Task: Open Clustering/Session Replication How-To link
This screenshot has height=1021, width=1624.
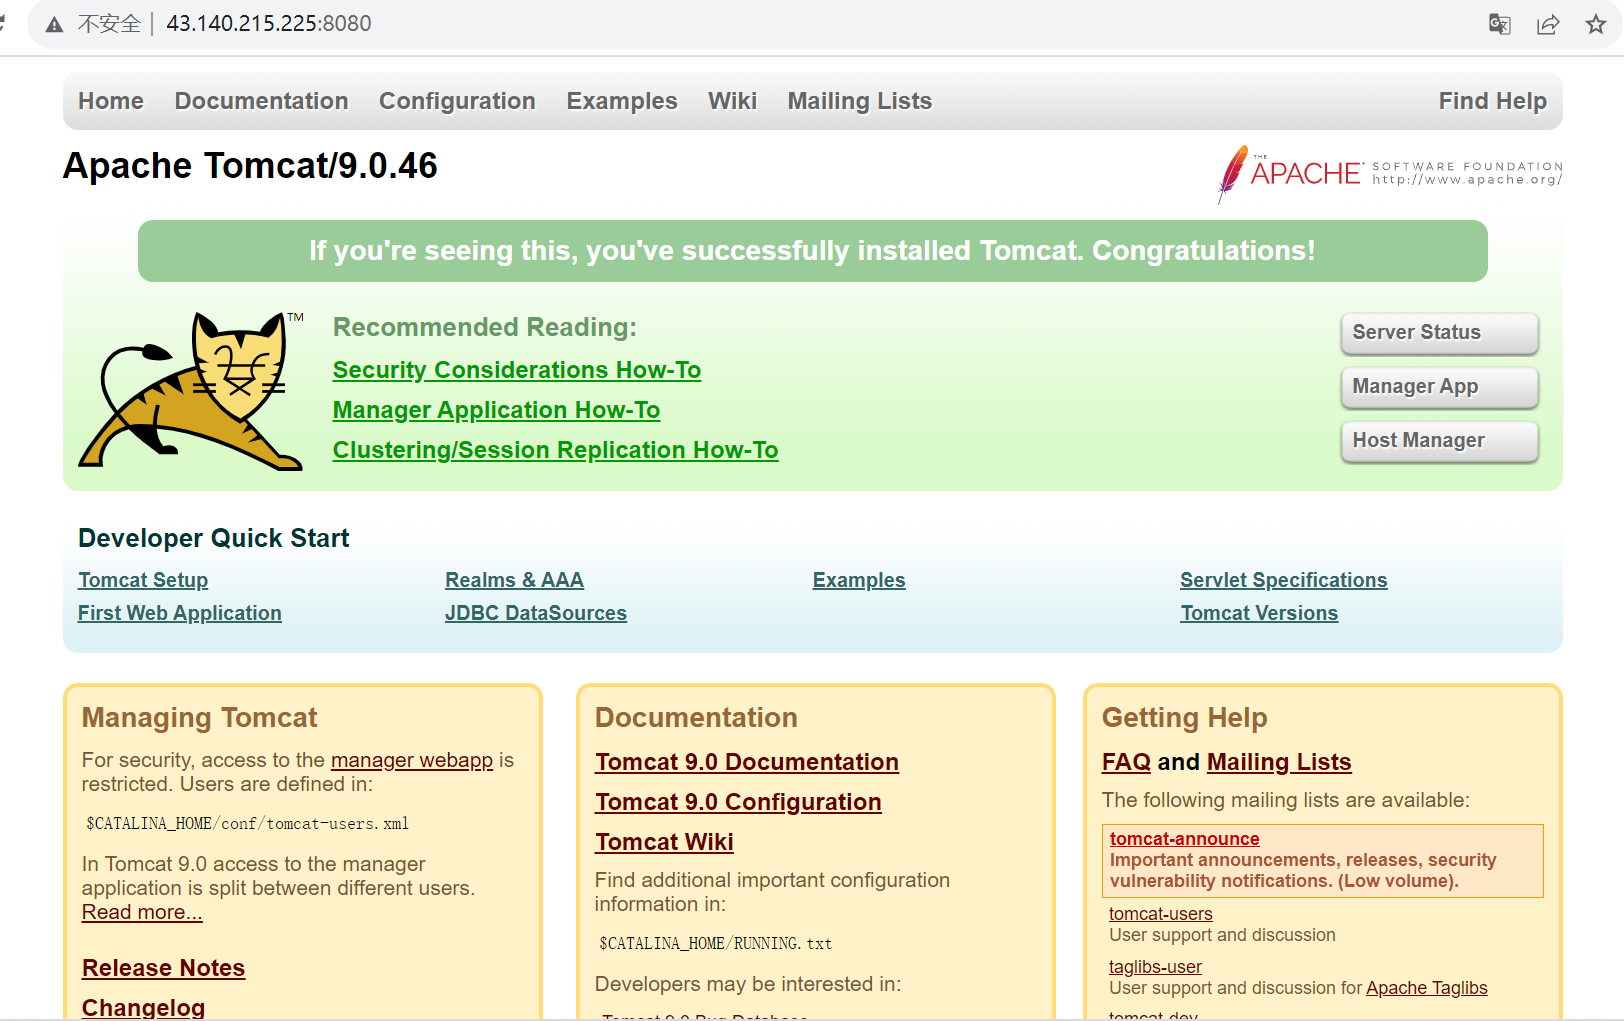Action: tap(555, 450)
